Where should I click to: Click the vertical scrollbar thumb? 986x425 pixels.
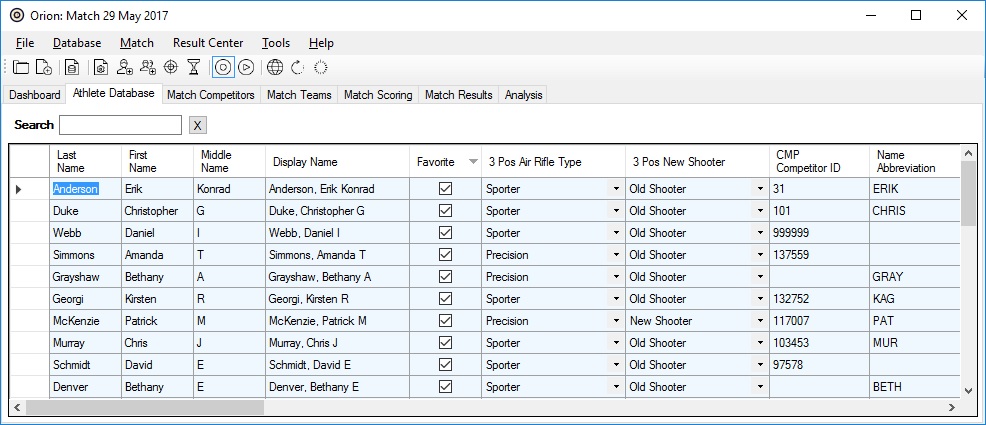(x=968, y=192)
